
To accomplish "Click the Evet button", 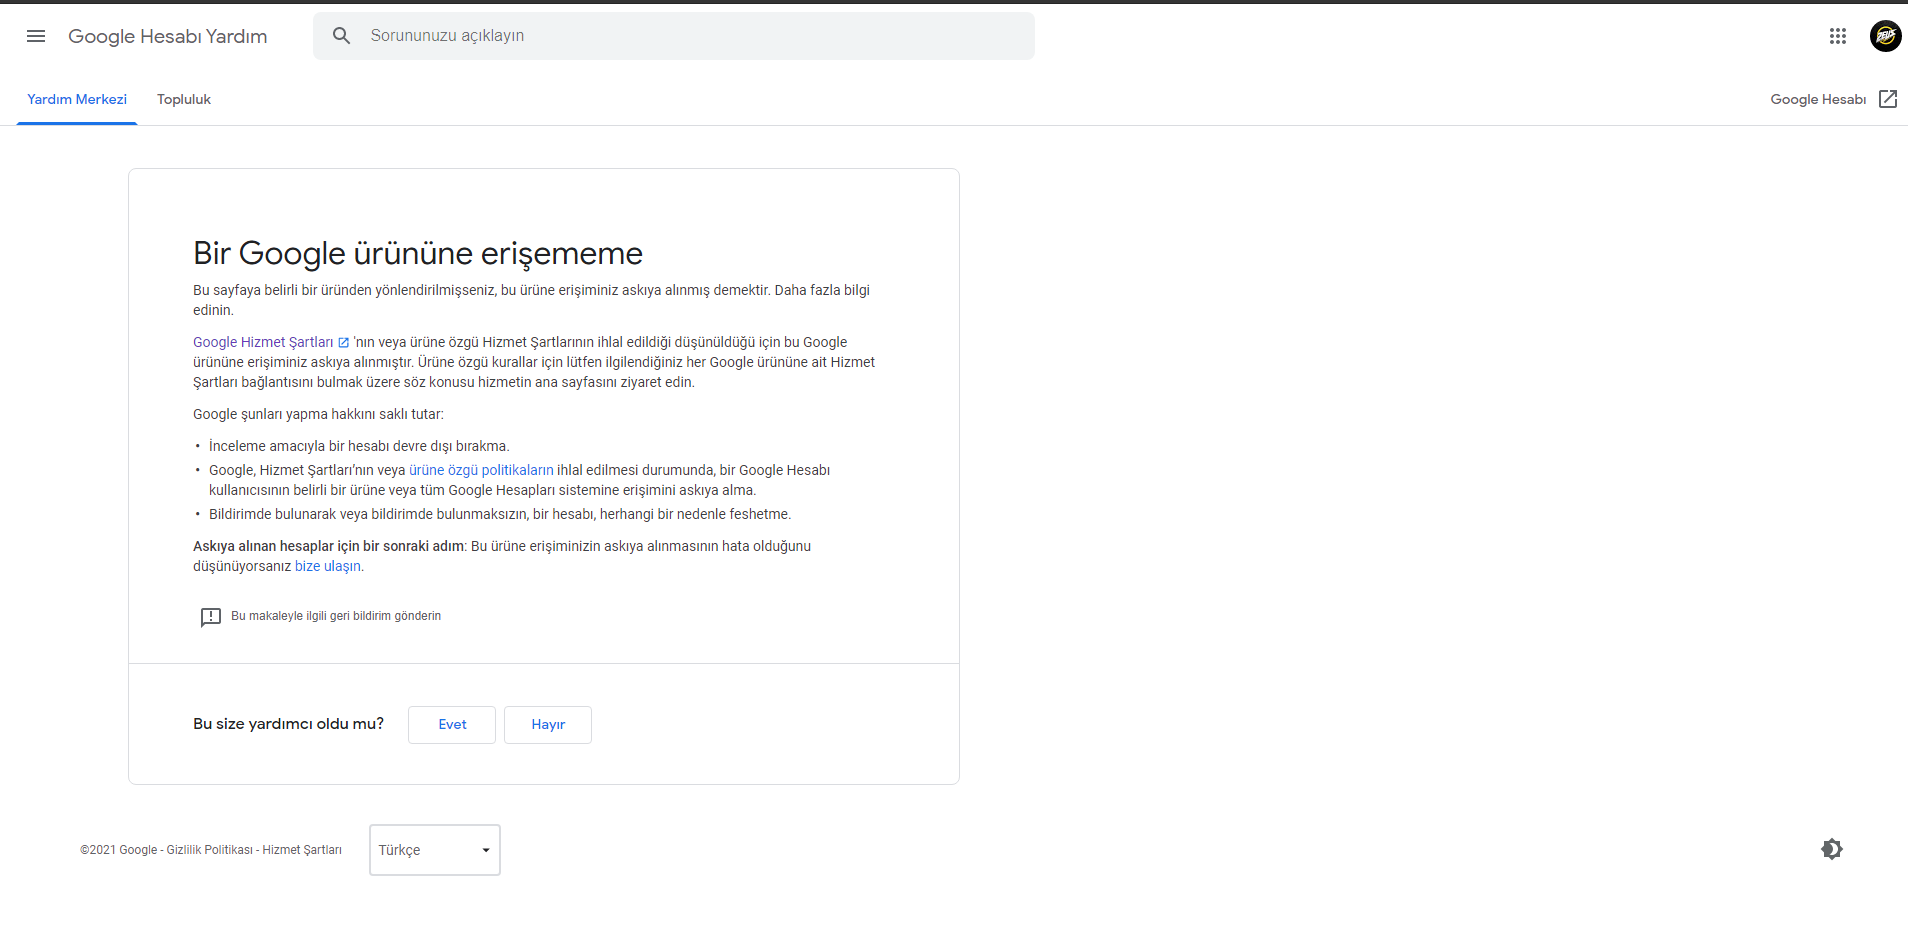I will 452,725.
